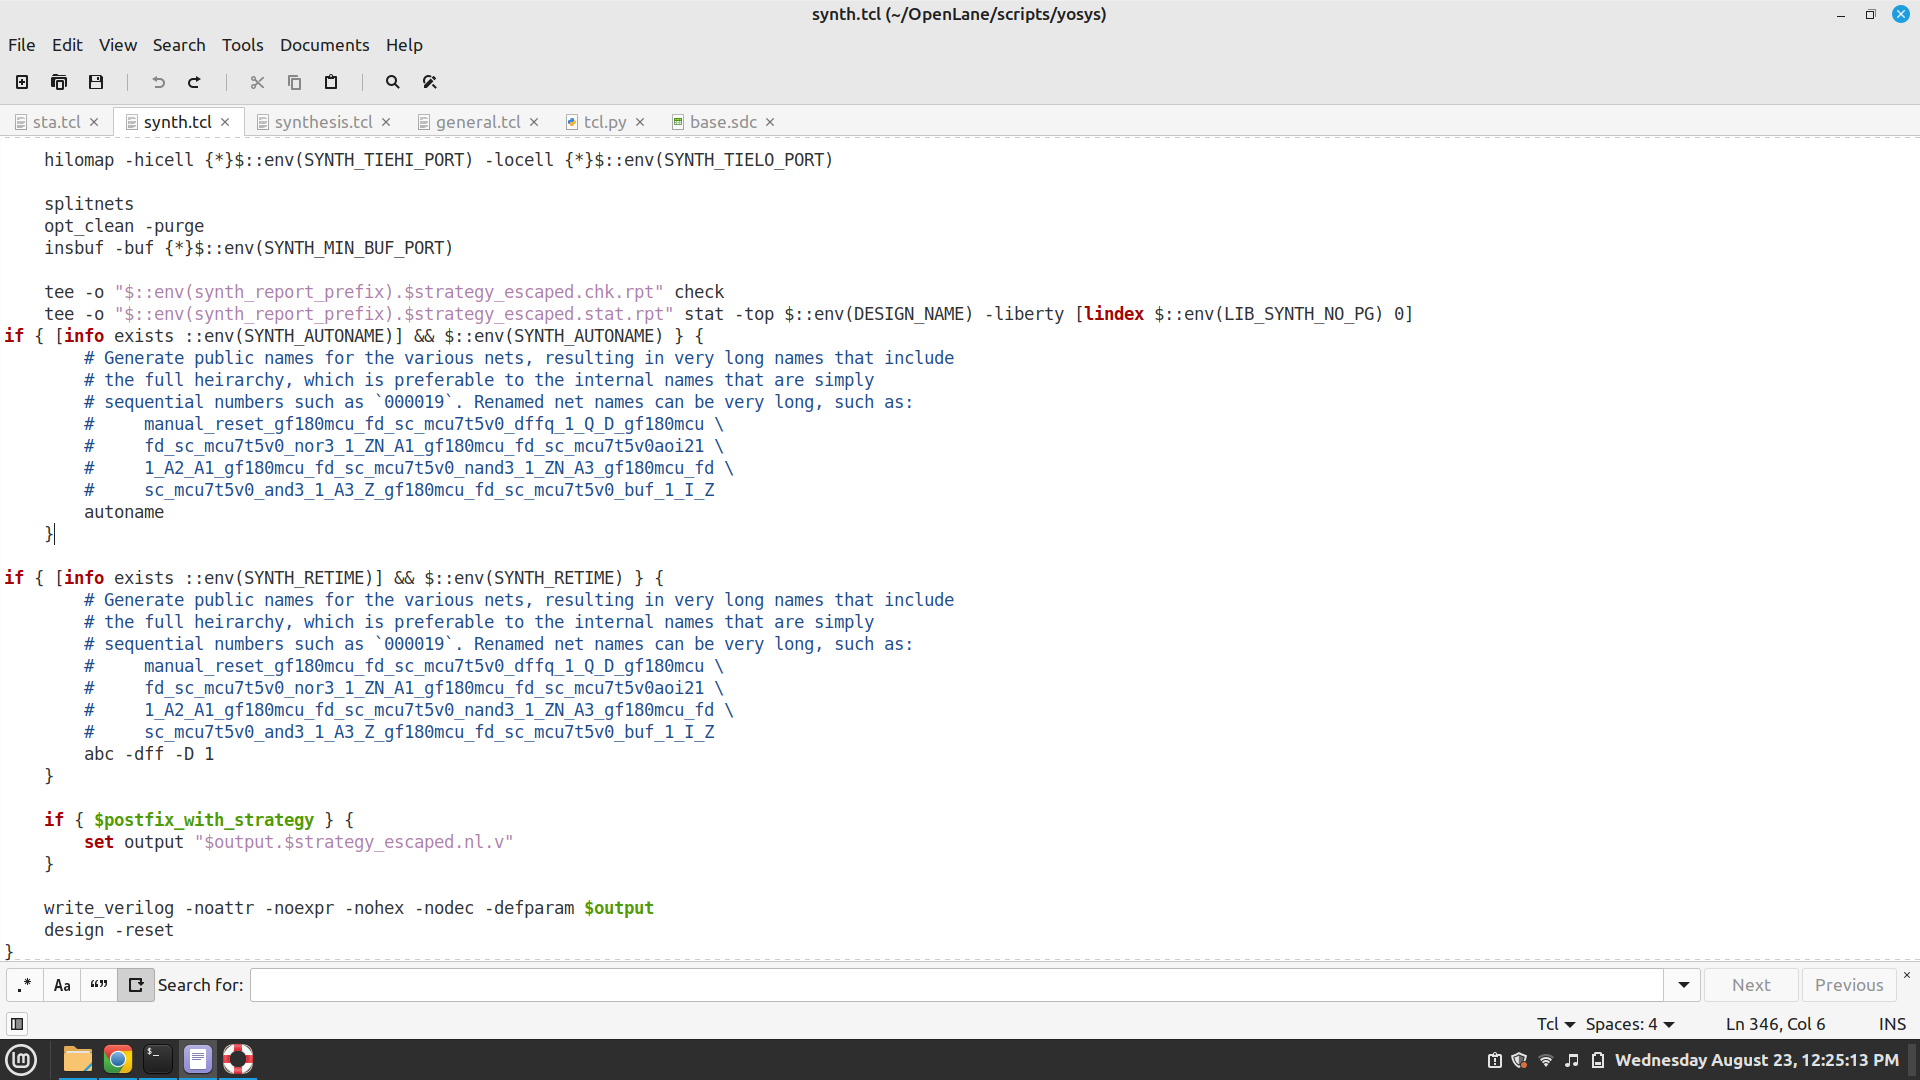Viewport: 1920px width, 1080px height.
Task: Enable regular expression search mode
Action: coord(23,985)
